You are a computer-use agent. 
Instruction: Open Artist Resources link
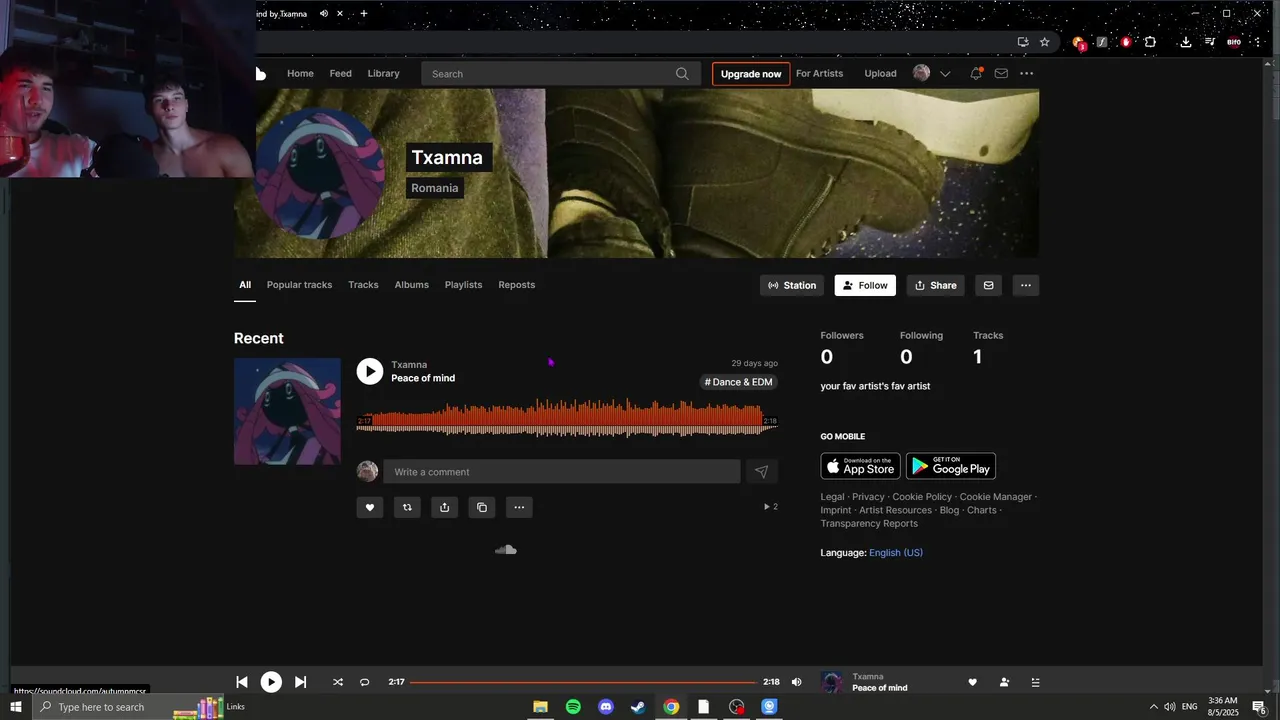click(895, 510)
